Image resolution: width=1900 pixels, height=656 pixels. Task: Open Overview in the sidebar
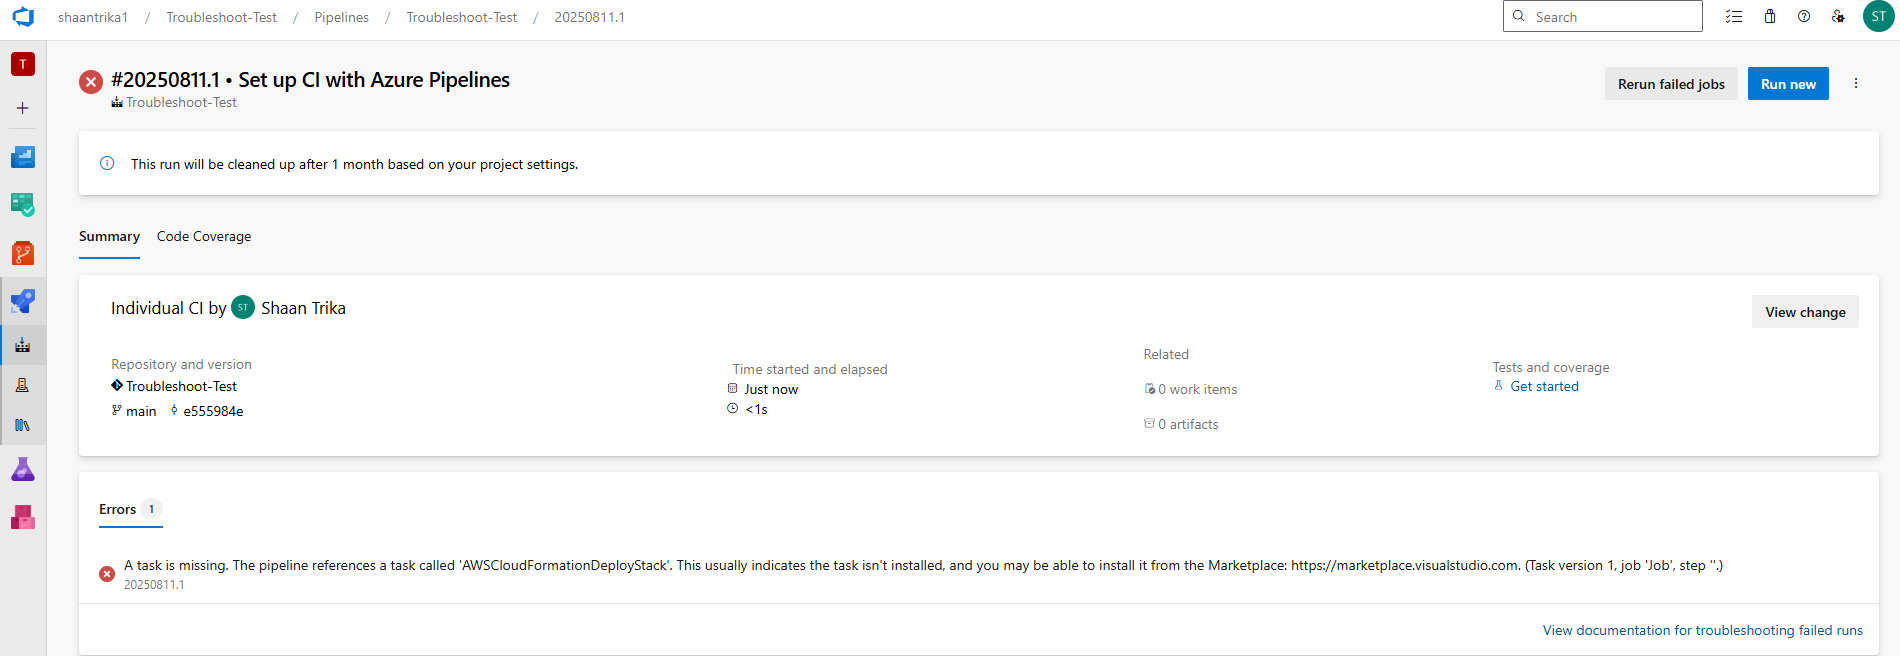tap(23, 157)
